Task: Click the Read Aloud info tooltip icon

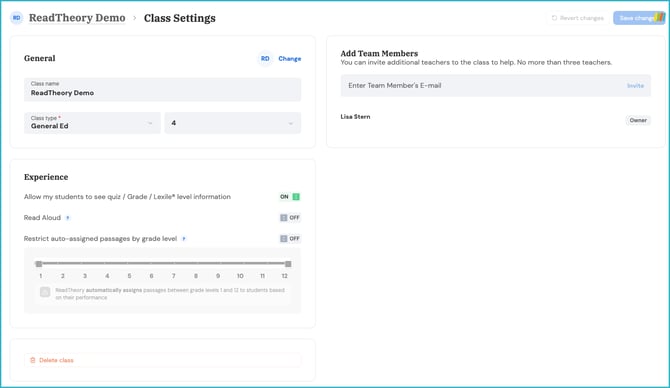Action: pos(68,218)
